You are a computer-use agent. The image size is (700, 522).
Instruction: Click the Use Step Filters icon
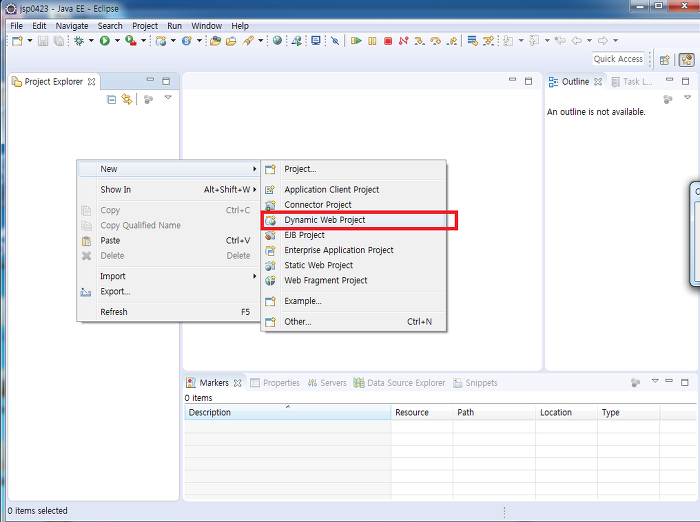(488, 41)
